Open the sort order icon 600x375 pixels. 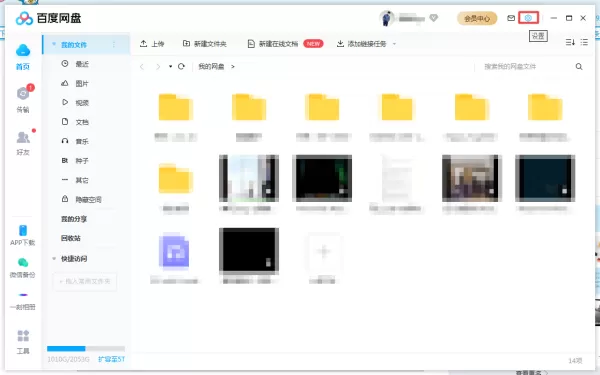tap(570, 42)
